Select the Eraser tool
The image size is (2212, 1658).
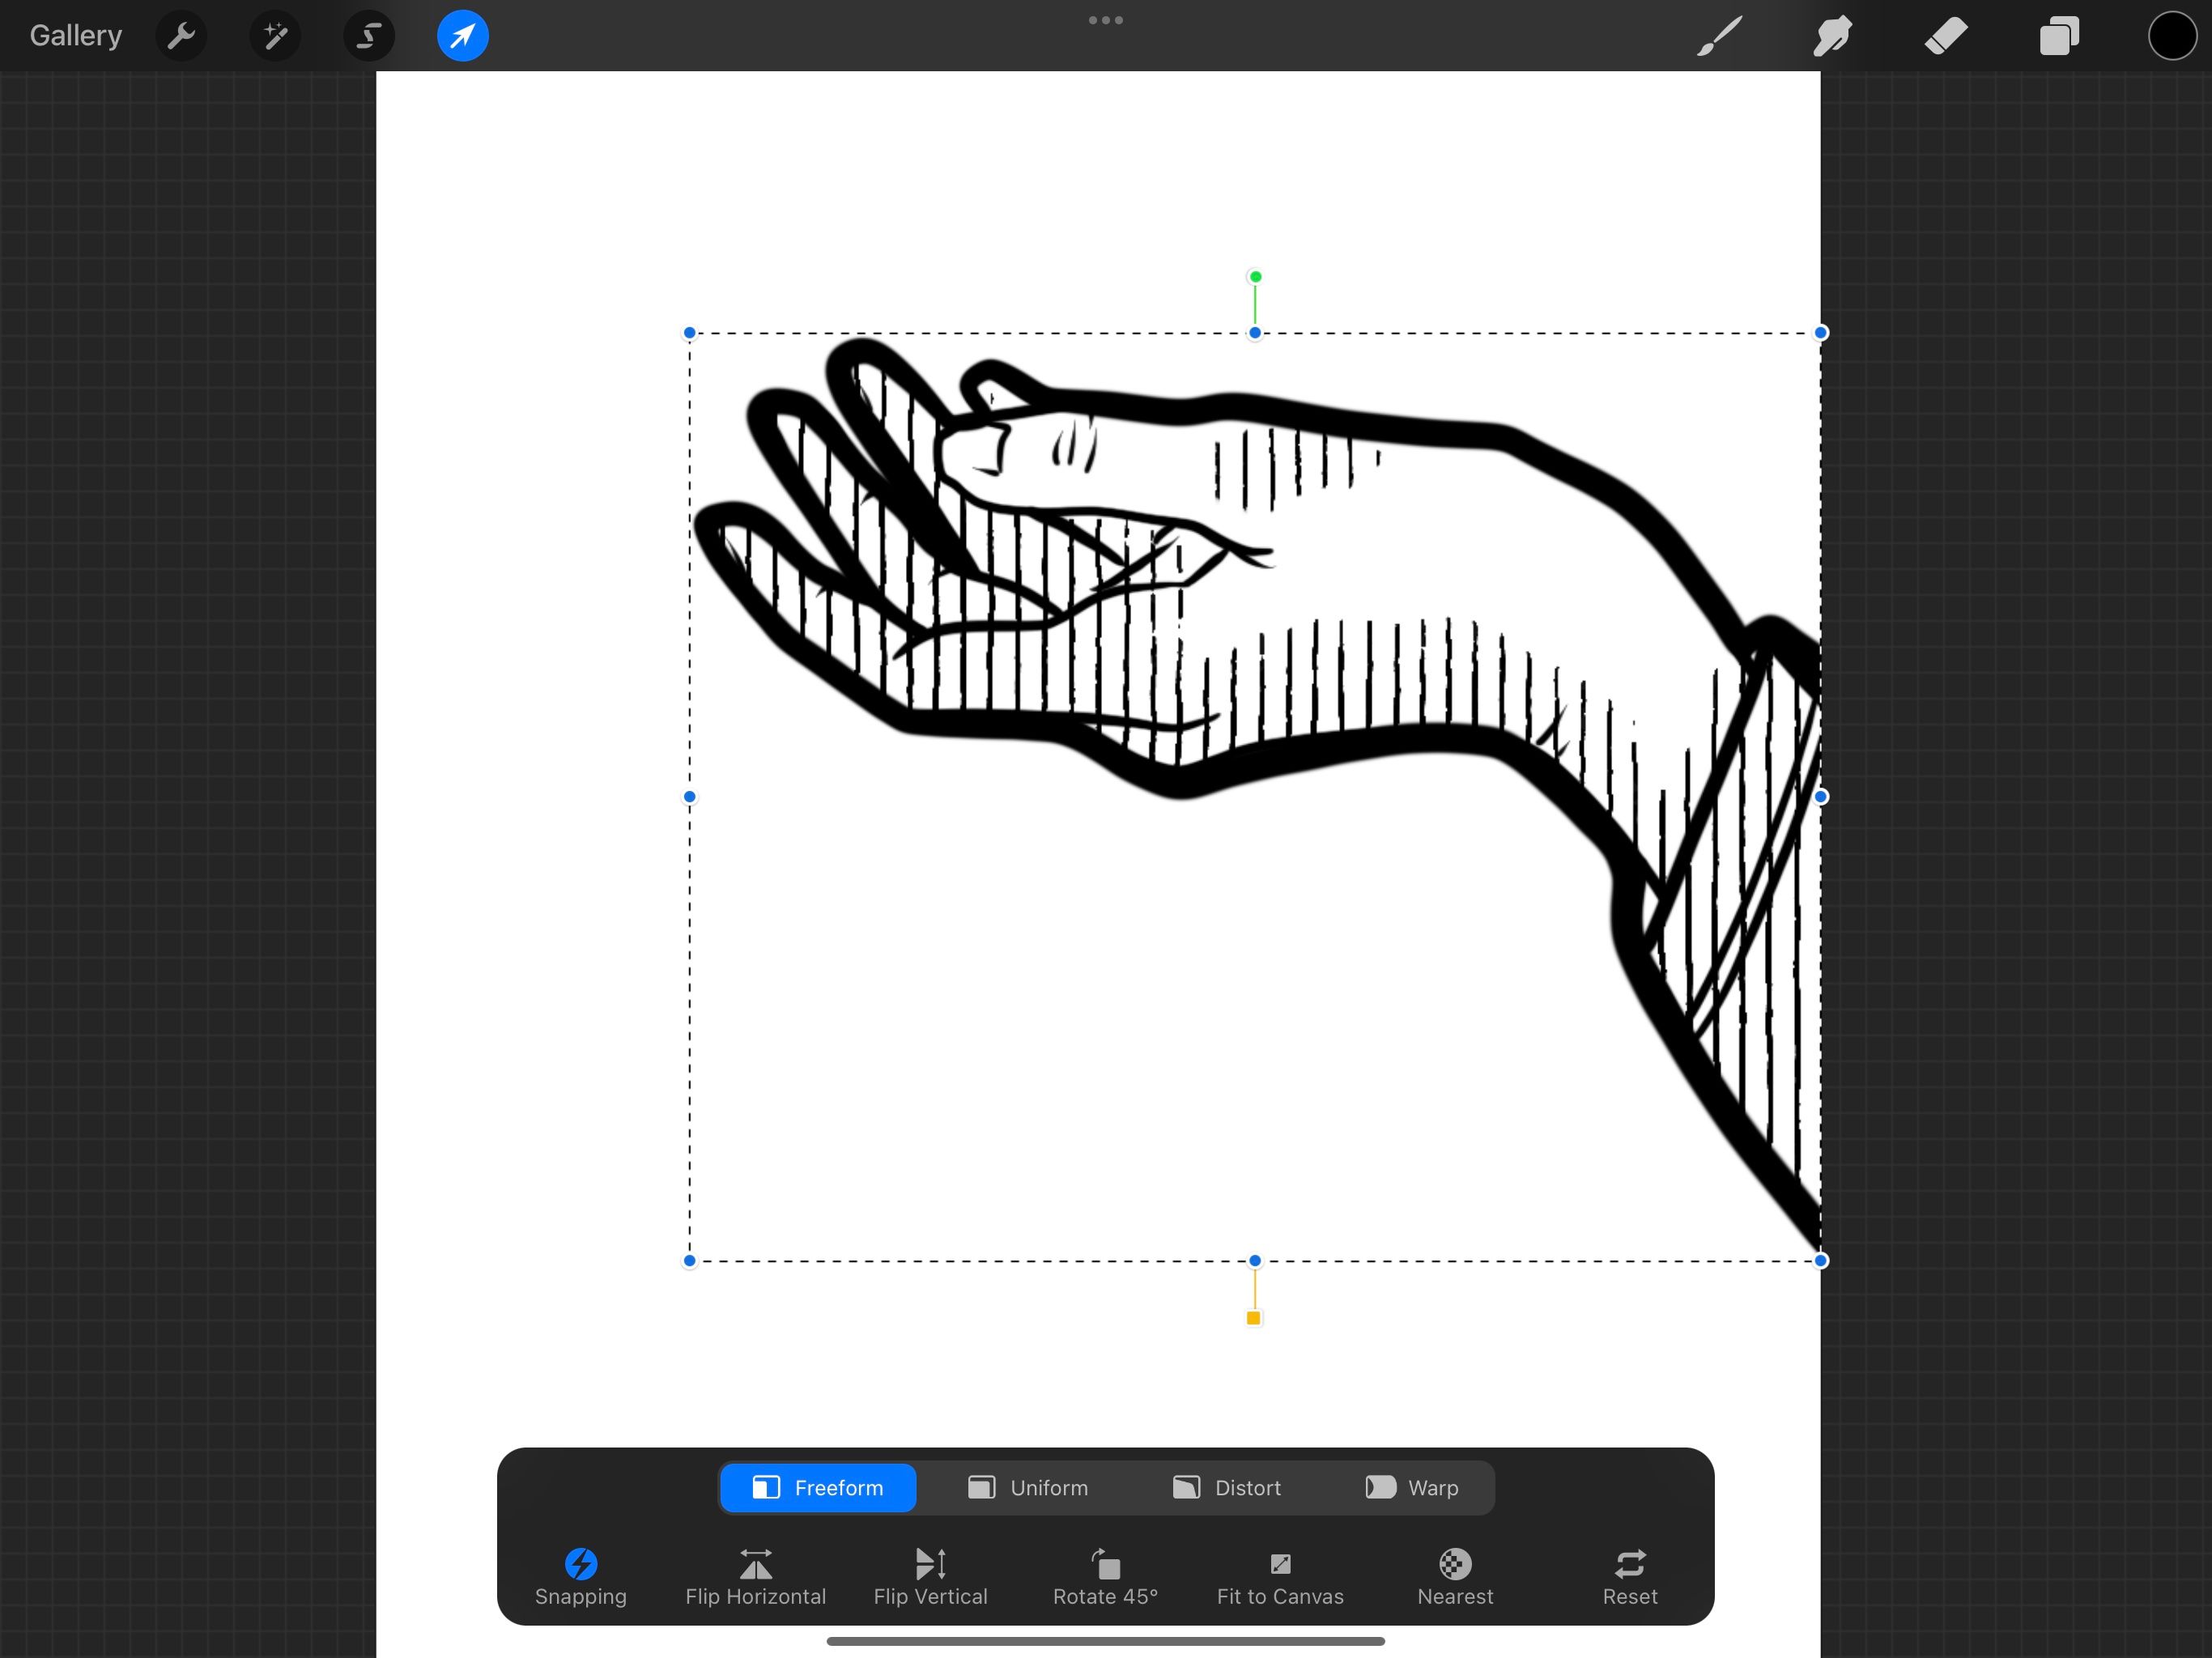click(1947, 35)
